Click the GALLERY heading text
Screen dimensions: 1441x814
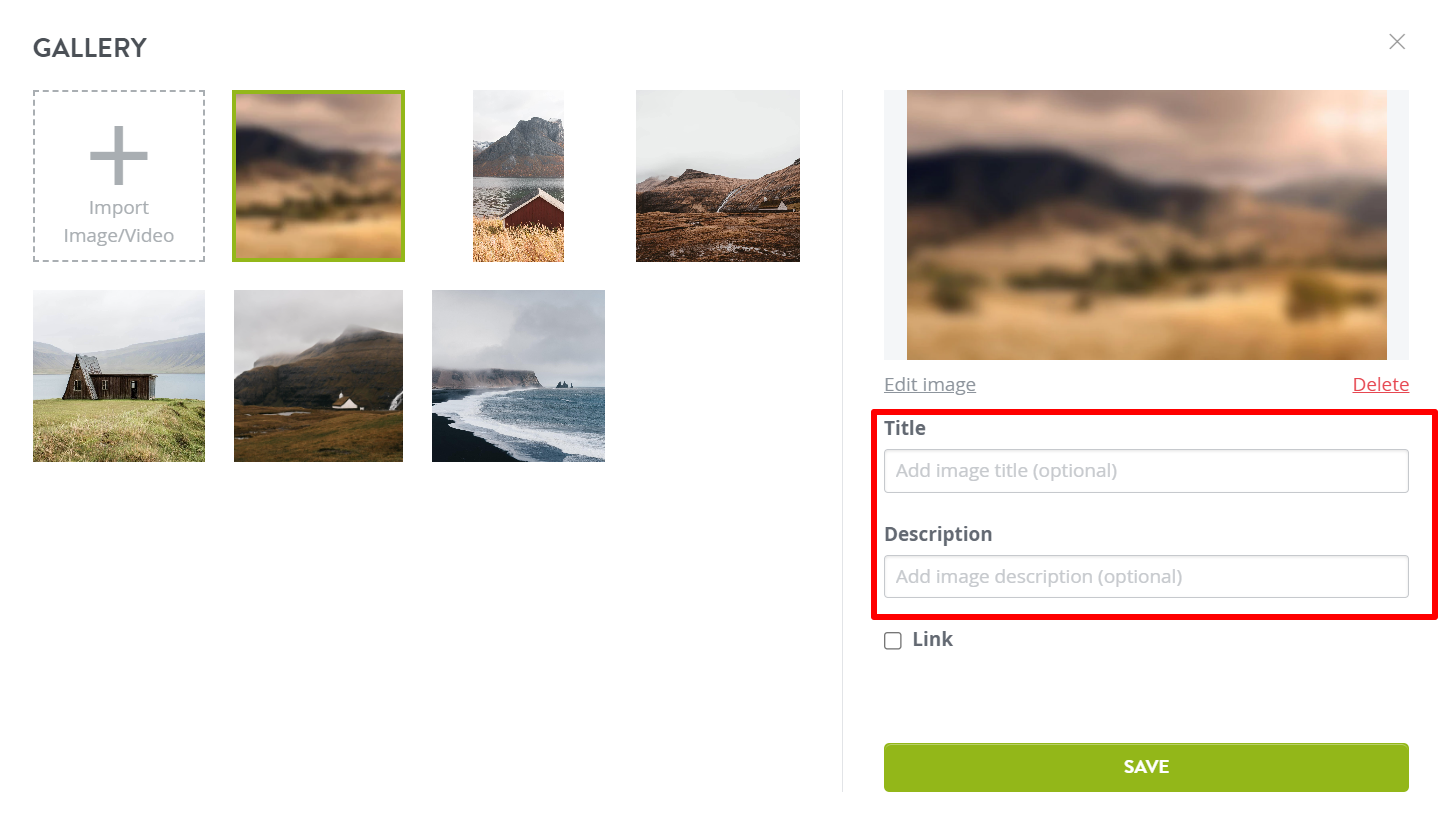[90, 48]
